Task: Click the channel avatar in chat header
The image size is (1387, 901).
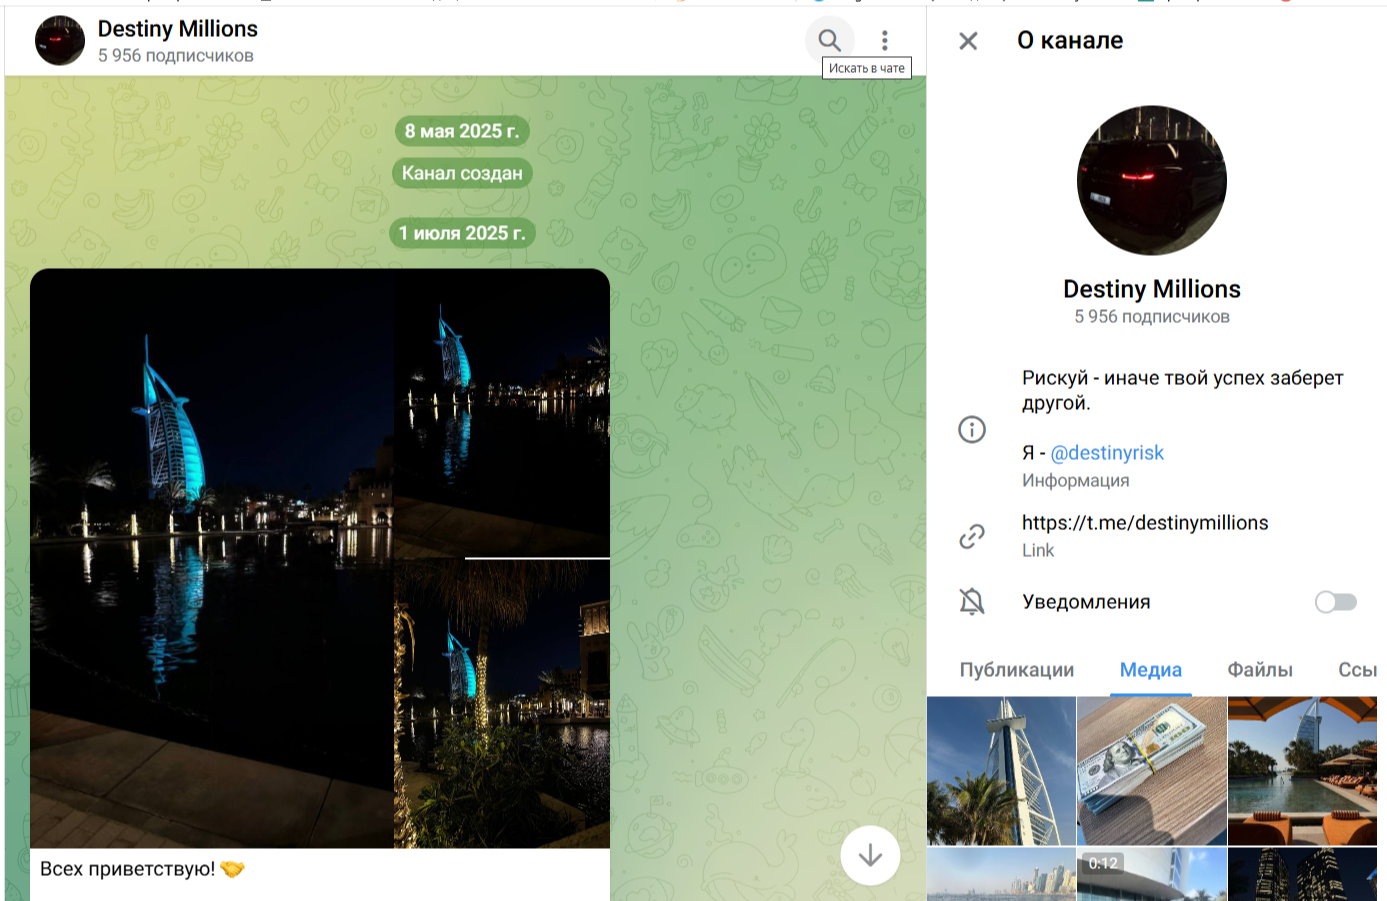Action: [60, 41]
